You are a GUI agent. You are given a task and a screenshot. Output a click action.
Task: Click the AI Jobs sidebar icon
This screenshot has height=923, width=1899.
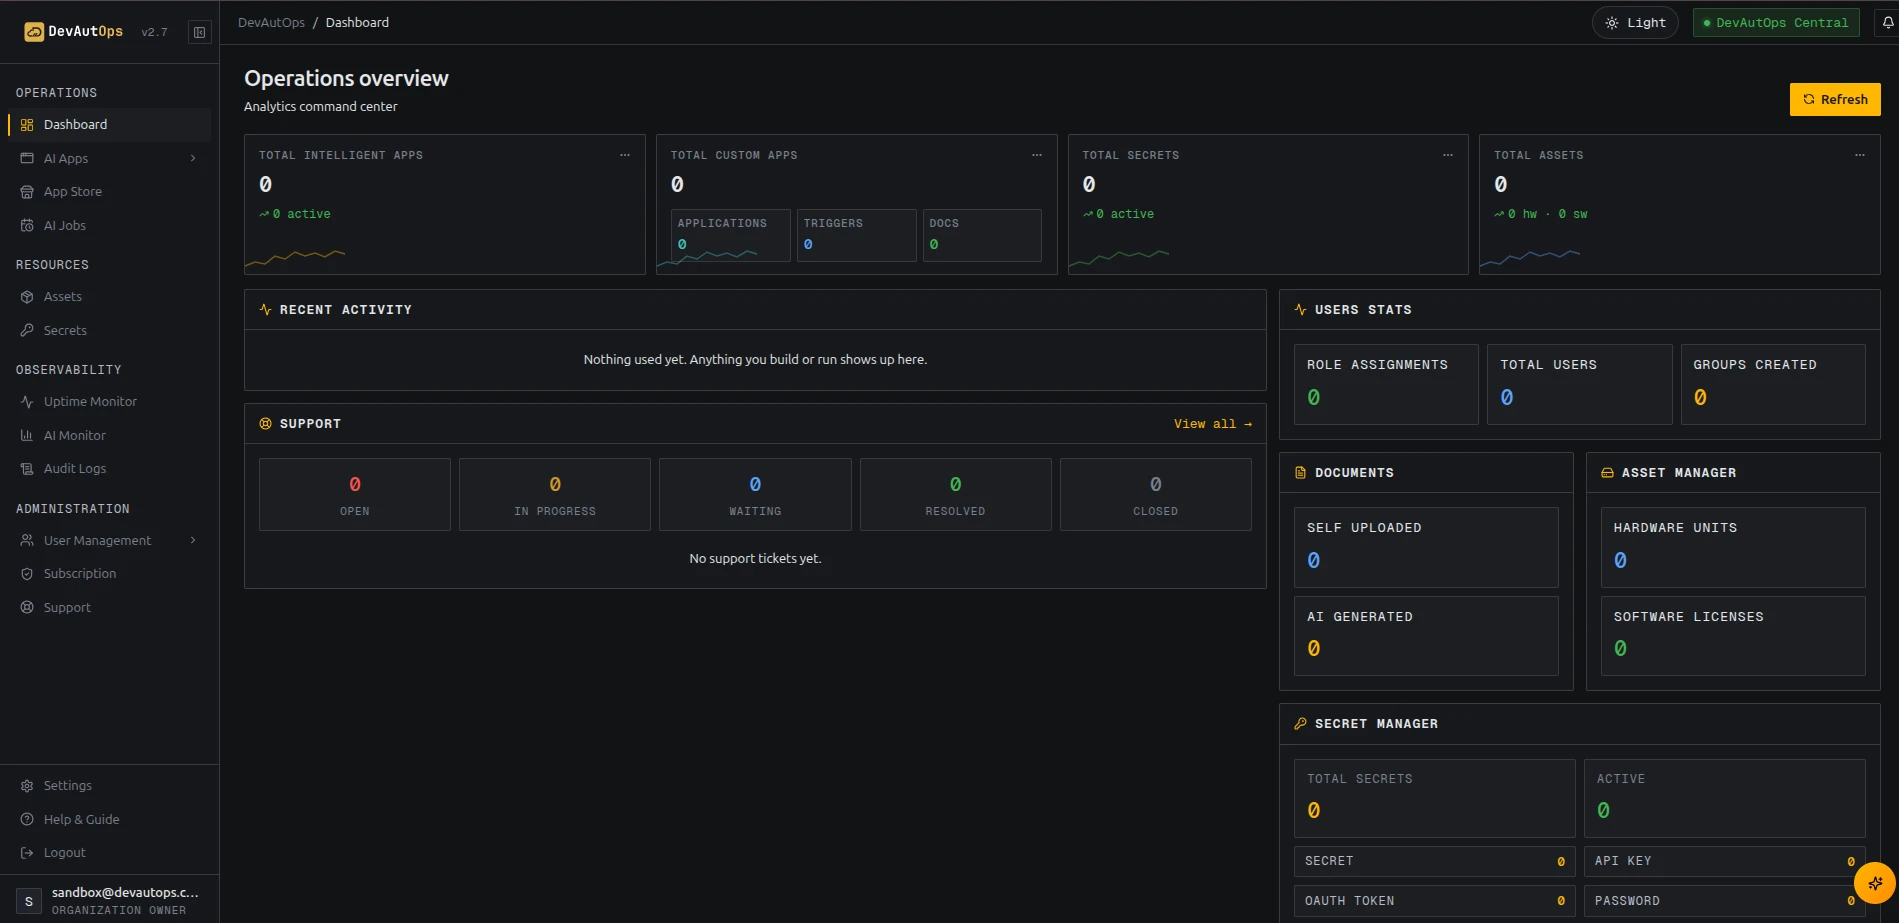(27, 226)
